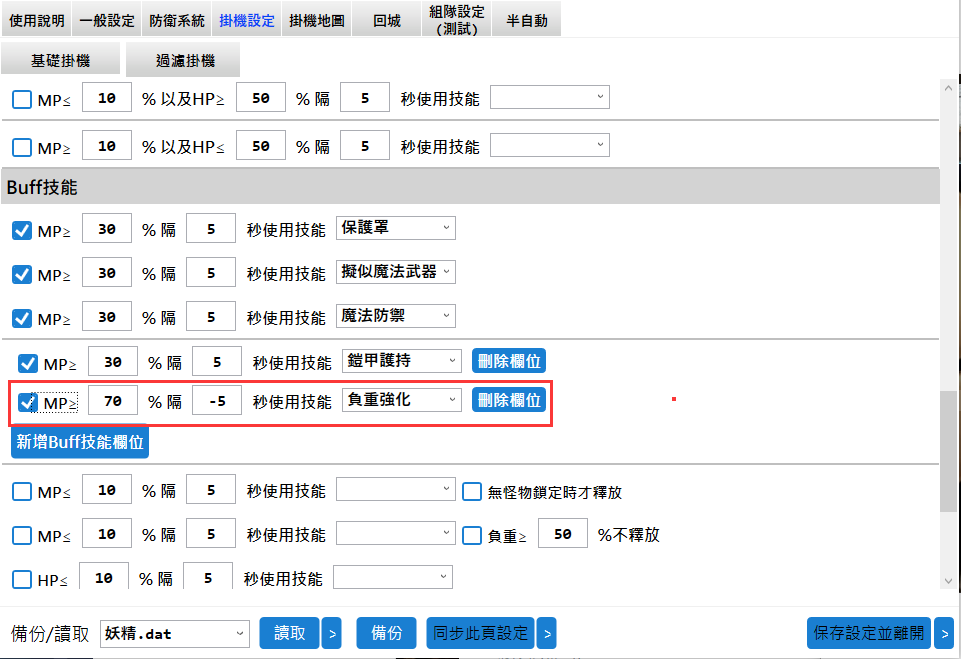Enable the 負重≥ 不釋放 checkbox
The image size is (961, 659).
[471, 535]
